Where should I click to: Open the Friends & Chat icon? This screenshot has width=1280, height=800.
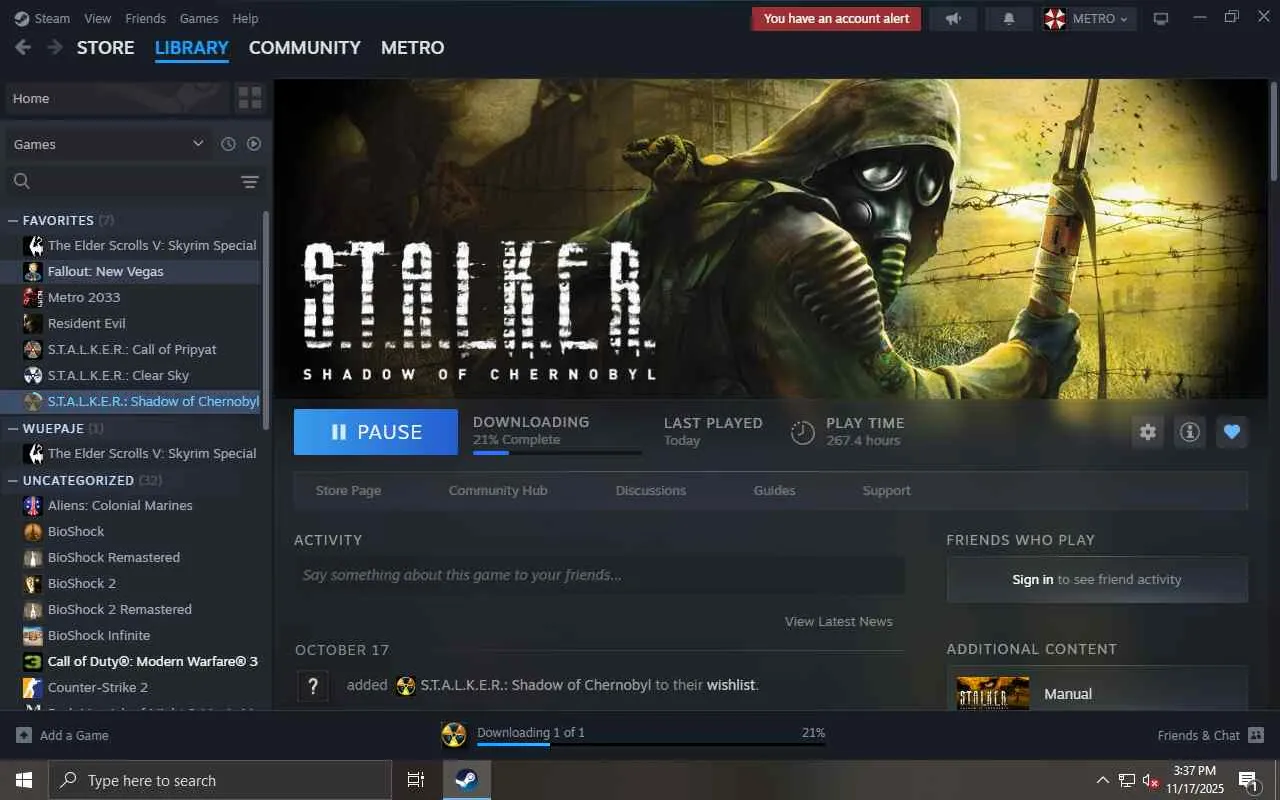[1257, 735]
